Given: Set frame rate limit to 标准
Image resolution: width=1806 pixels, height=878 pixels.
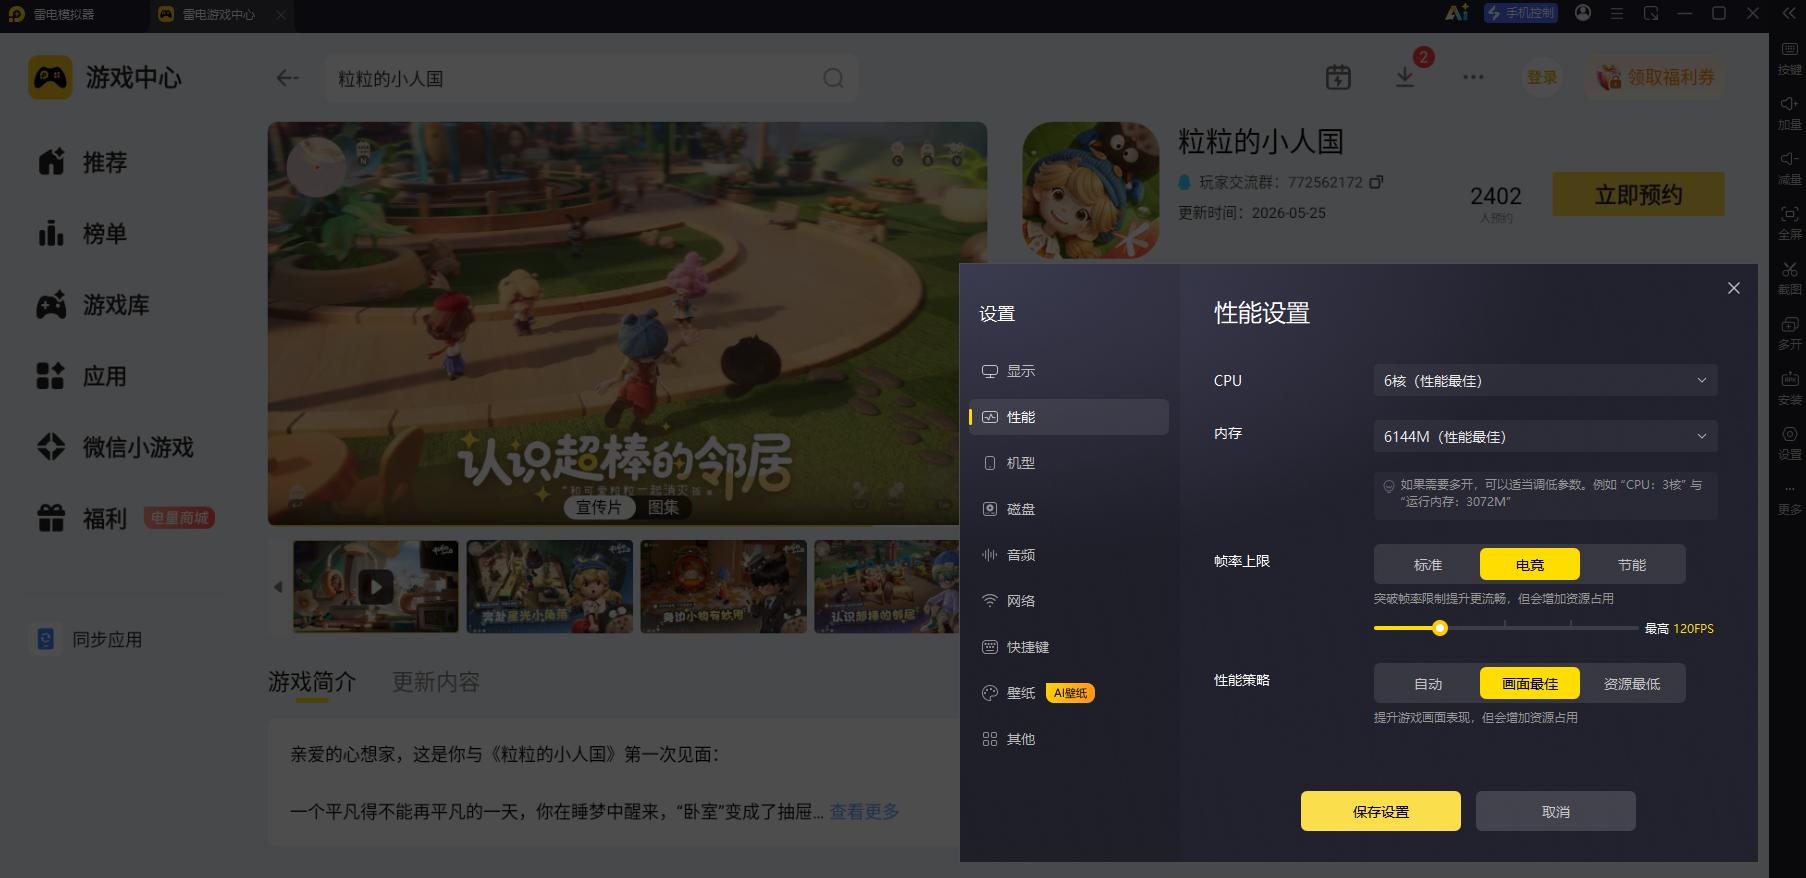Looking at the screenshot, I should coord(1427,564).
